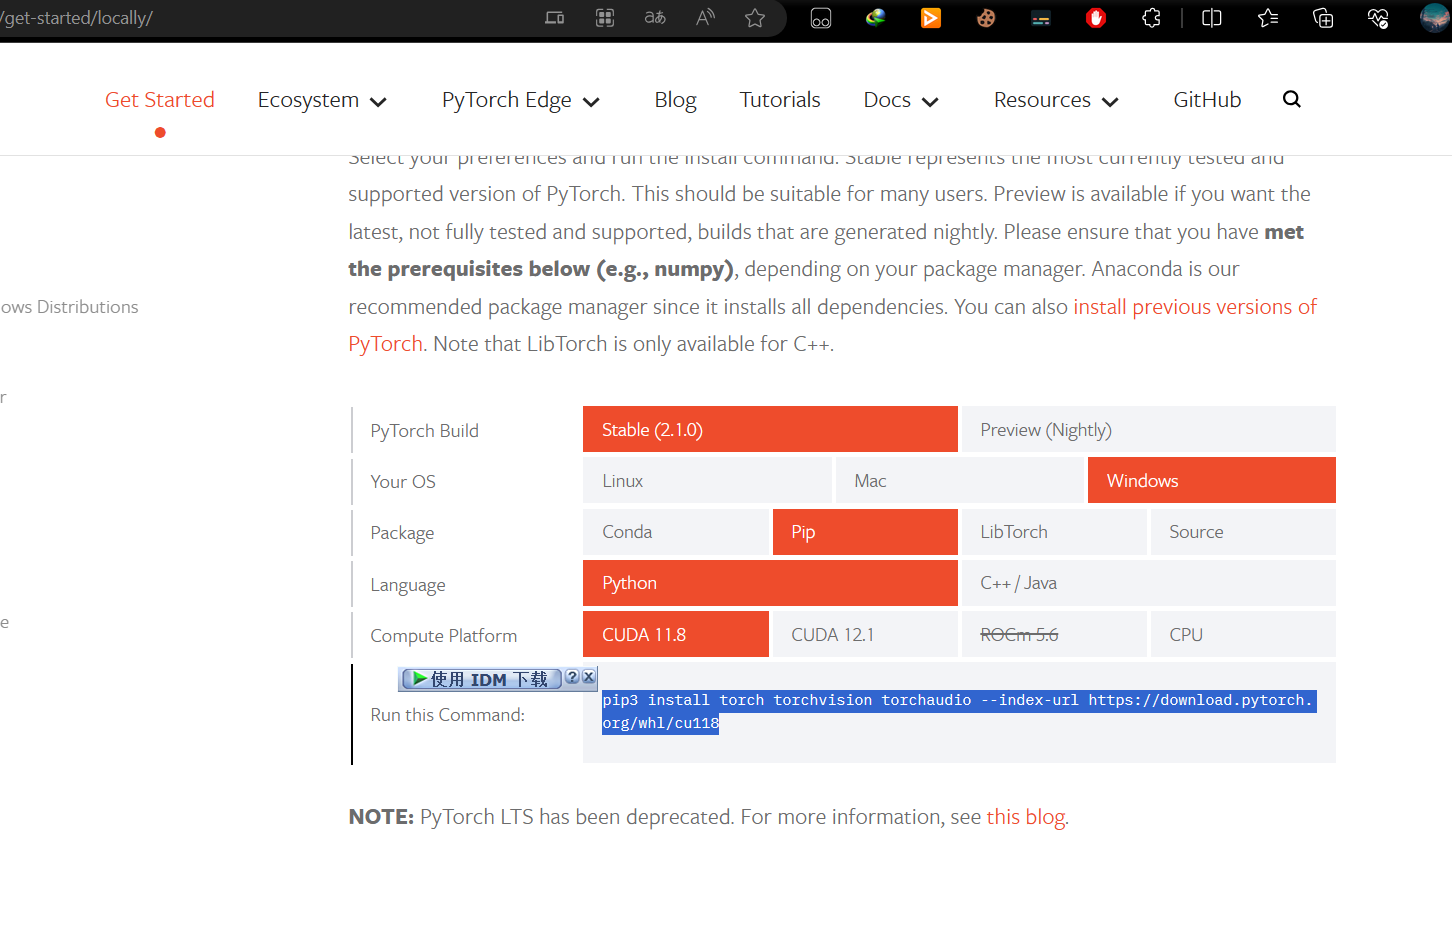Open 'this blog' link about LTS
Screen dimensions: 1452x952
click(1025, 817)
